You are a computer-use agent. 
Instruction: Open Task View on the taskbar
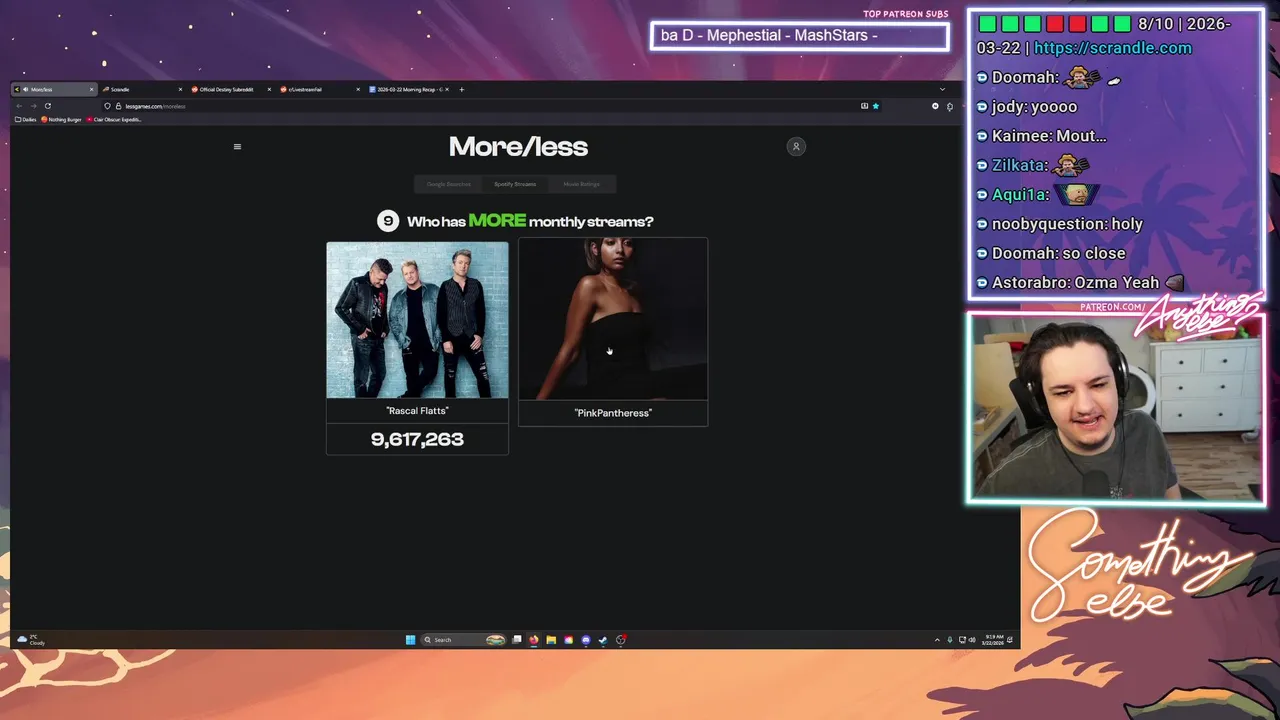tap(517, 640)
